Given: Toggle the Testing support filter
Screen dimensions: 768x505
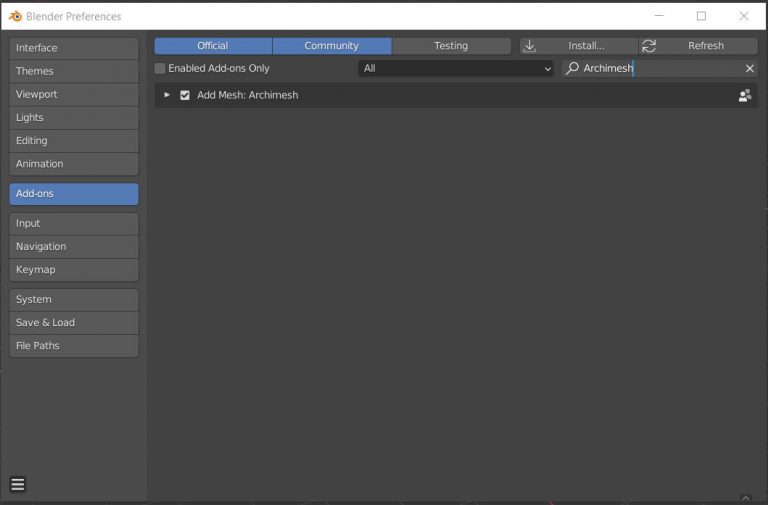Looking at the screenshot, I should [451, 46].
